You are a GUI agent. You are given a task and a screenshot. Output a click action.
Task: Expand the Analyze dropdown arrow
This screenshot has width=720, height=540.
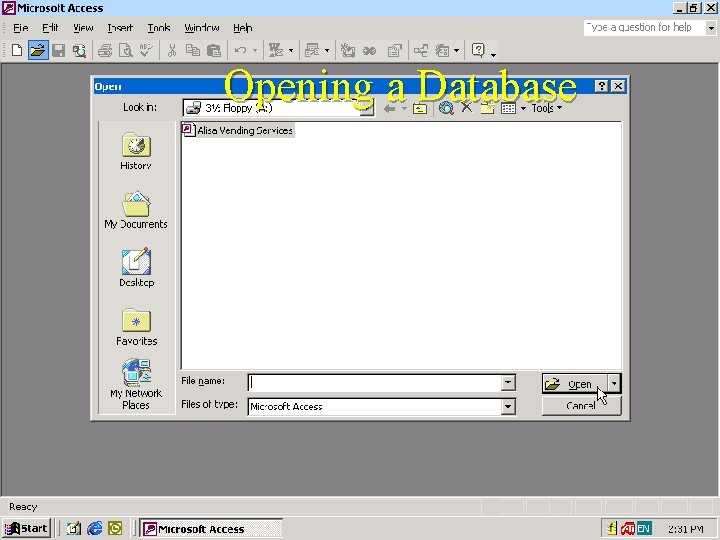(x=327, y=51)
